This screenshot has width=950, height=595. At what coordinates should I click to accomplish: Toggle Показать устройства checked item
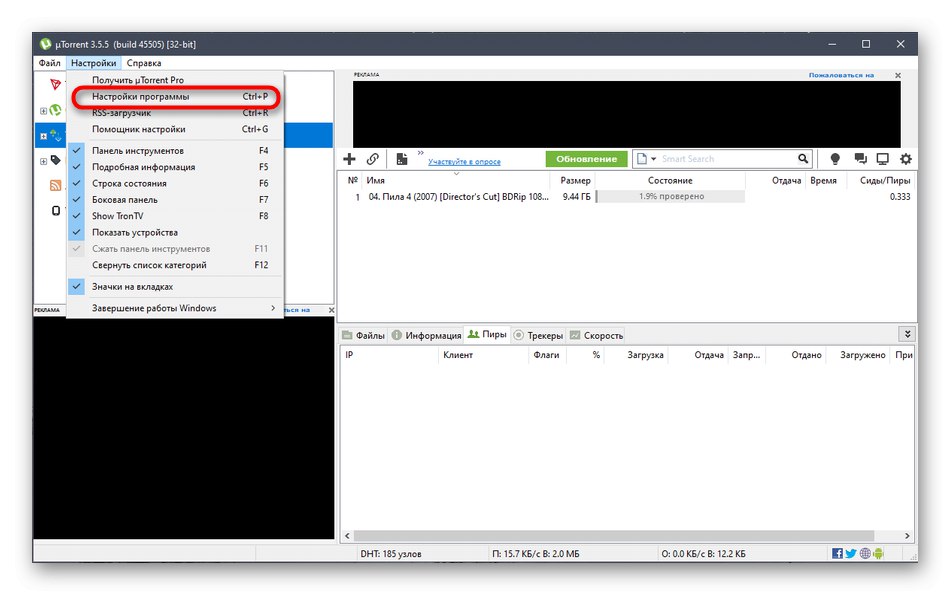[x=174, y=232]
